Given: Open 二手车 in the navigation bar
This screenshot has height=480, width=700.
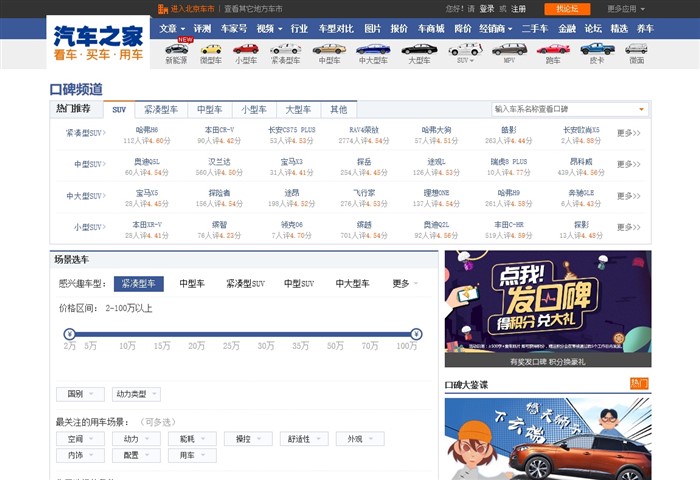Looking at the screenshot, I should [x=535, y=29].
